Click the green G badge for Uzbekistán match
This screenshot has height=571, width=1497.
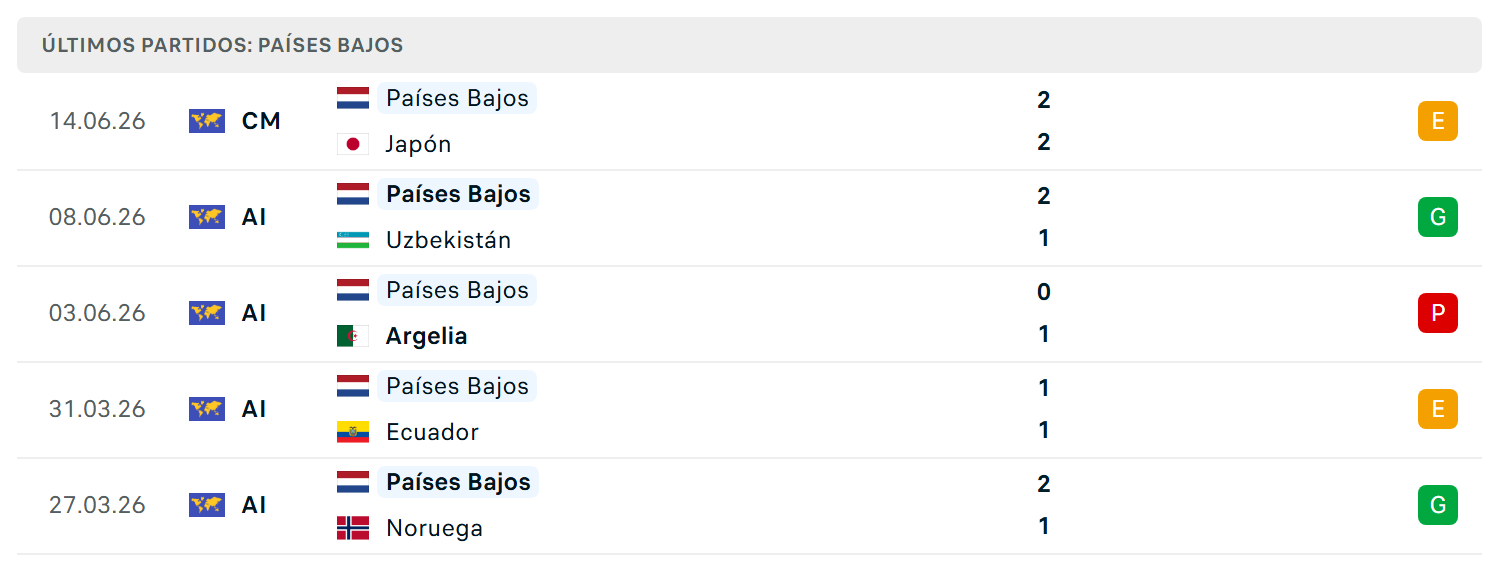[1438, 217]
